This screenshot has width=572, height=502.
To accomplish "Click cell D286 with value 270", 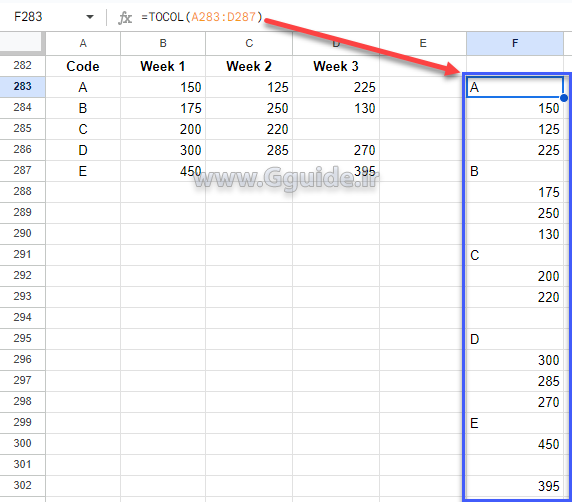I will (x=336, y=150).
